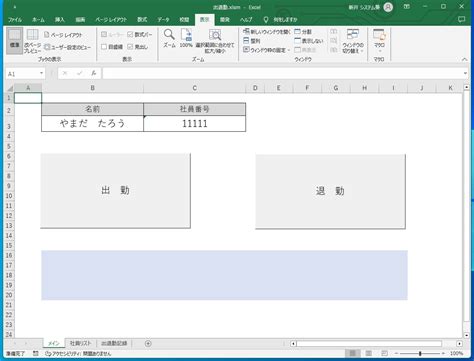The image size is (474, 361).
Task: Add a new sheet with plus icon
Action: pos(148,343)
